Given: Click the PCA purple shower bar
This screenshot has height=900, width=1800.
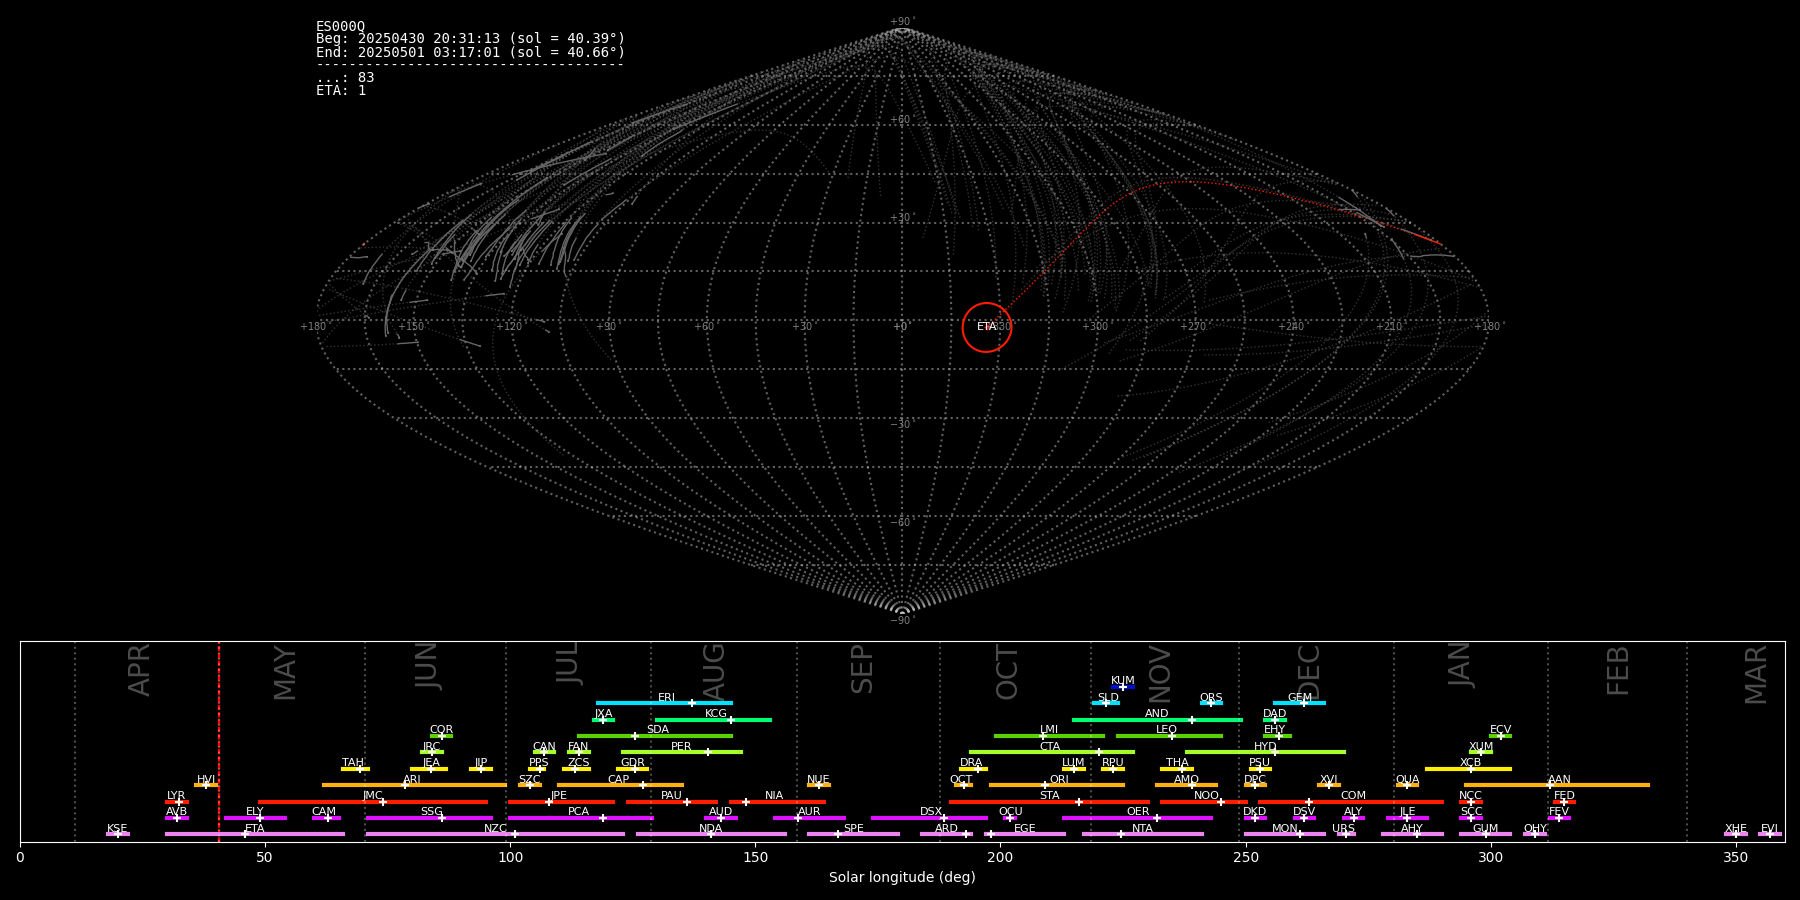Looking at the screenshot, I should pos(580,818).
